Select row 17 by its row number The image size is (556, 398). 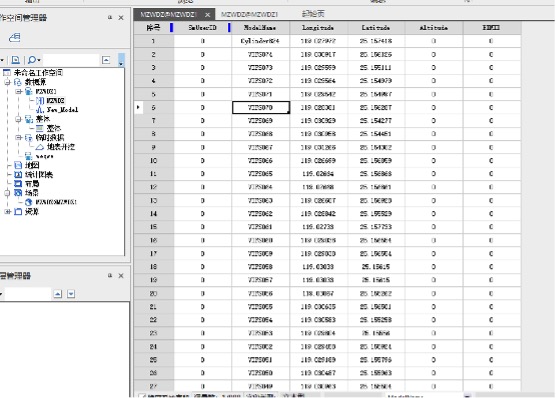pyautogui.click(x=153, y=254)
